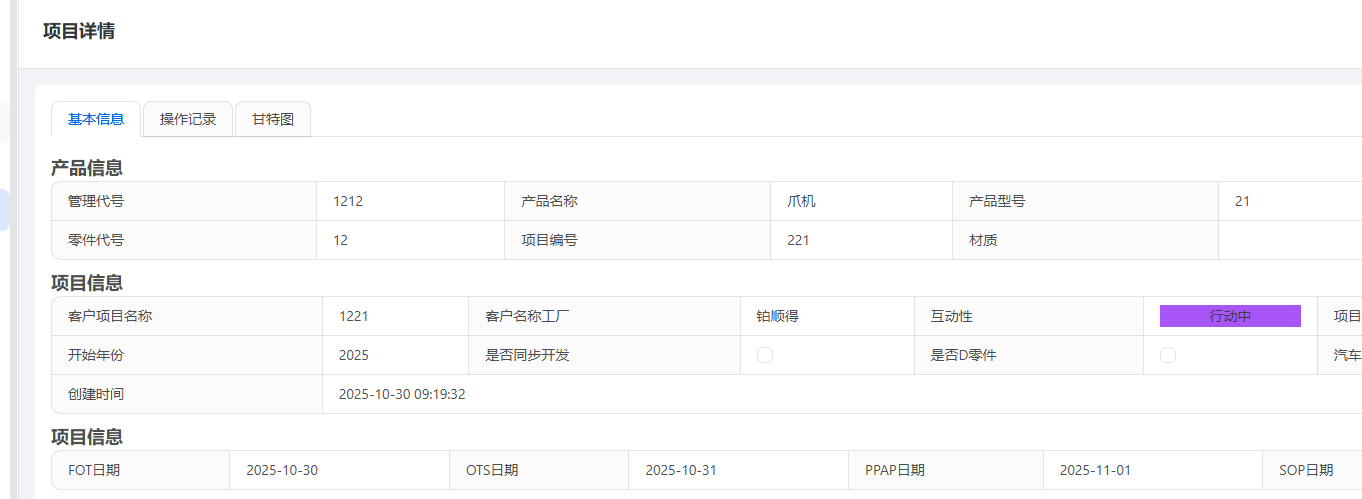
Task: Click the OTS日期 value 2025-10-31
Action: (x=681, y=470)
